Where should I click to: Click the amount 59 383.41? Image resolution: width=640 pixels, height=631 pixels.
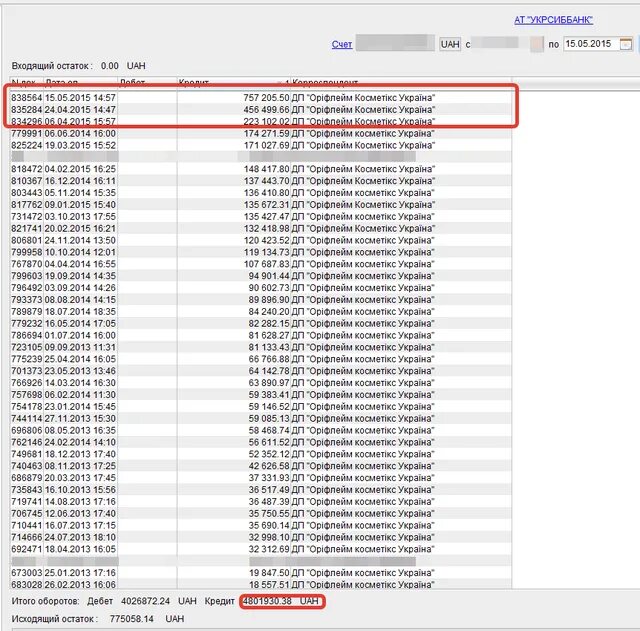(269, 395)
